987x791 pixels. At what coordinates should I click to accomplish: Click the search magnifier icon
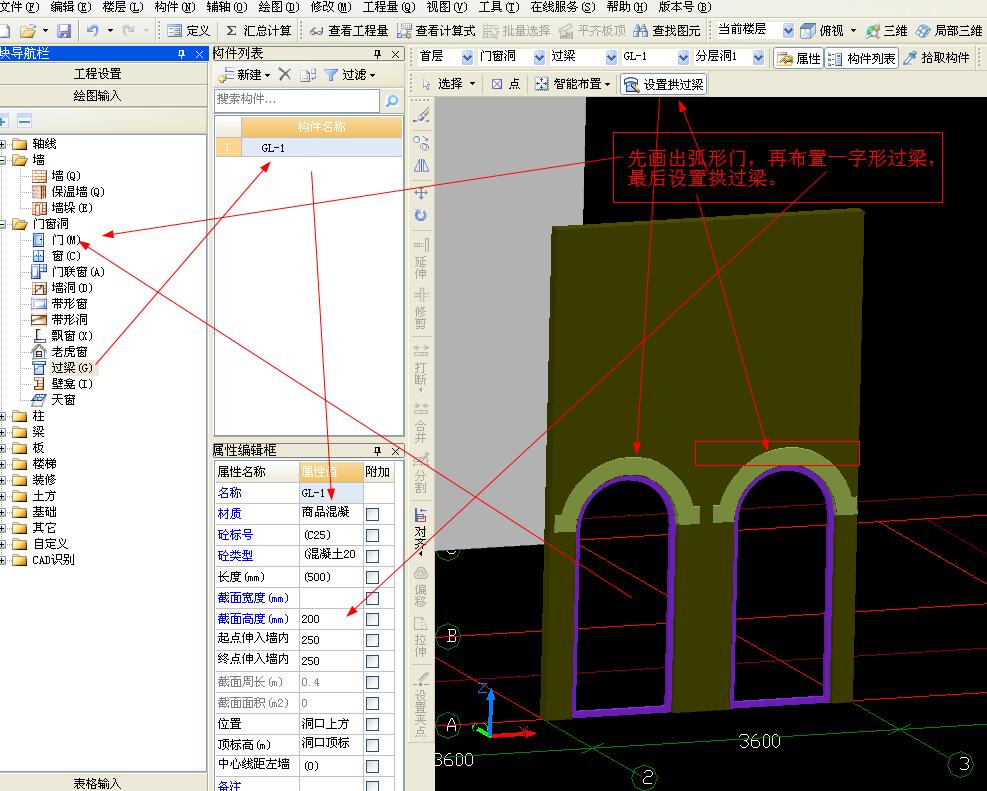(x=392, y=100)
